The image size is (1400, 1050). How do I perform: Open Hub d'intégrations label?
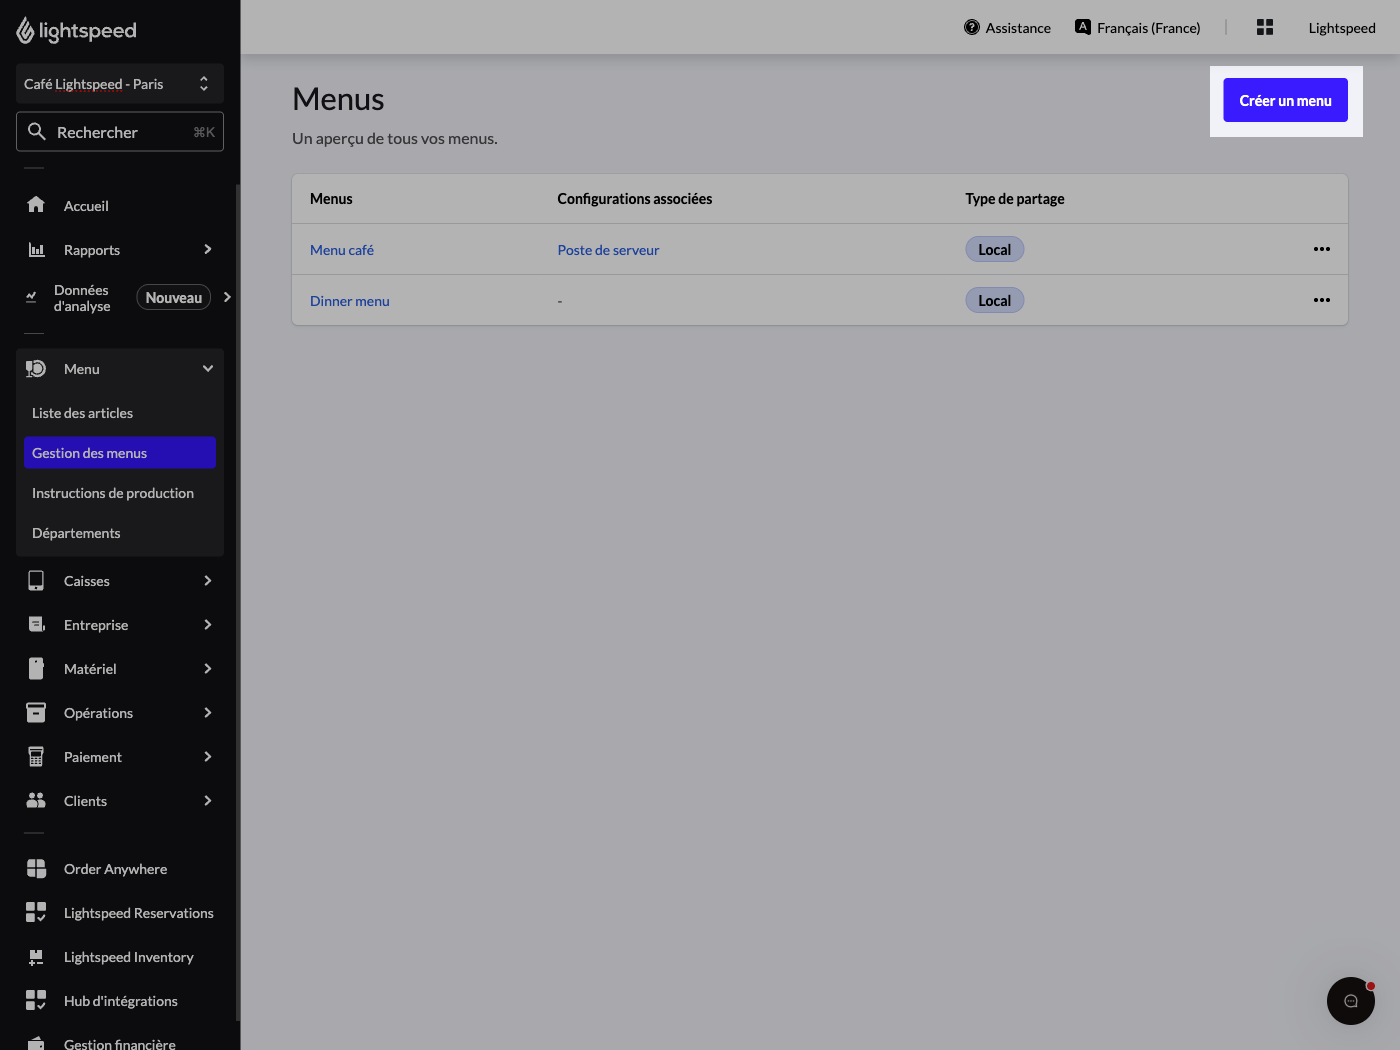(121, 1001)
